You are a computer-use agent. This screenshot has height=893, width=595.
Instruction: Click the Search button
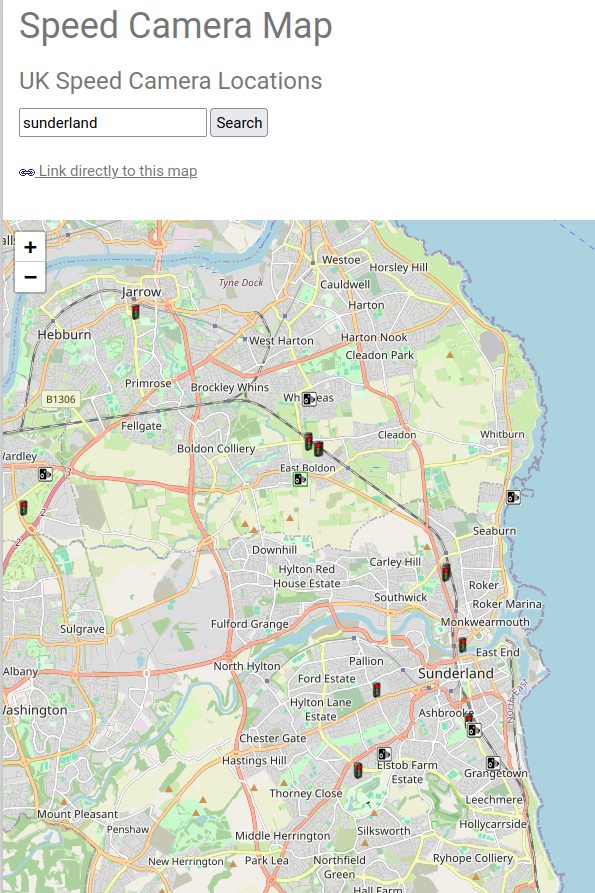(239, 122)
